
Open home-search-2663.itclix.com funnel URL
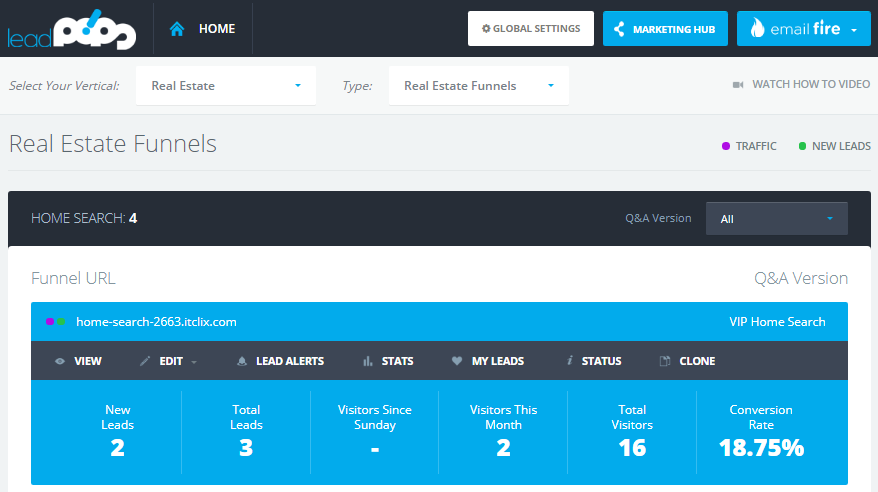[156, 322]
